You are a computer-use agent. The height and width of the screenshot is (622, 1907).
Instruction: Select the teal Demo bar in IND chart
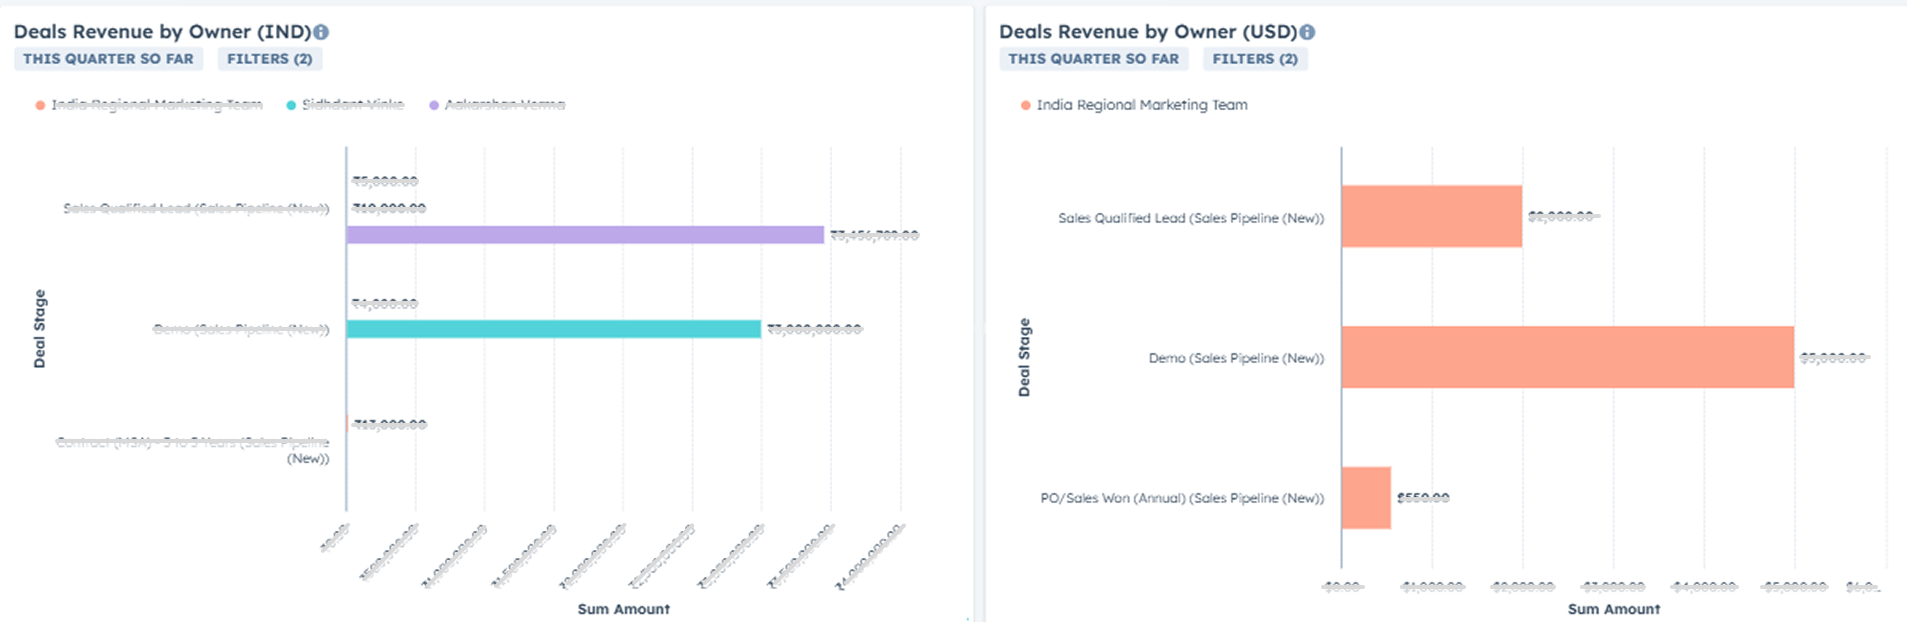[x=553, y=329]
